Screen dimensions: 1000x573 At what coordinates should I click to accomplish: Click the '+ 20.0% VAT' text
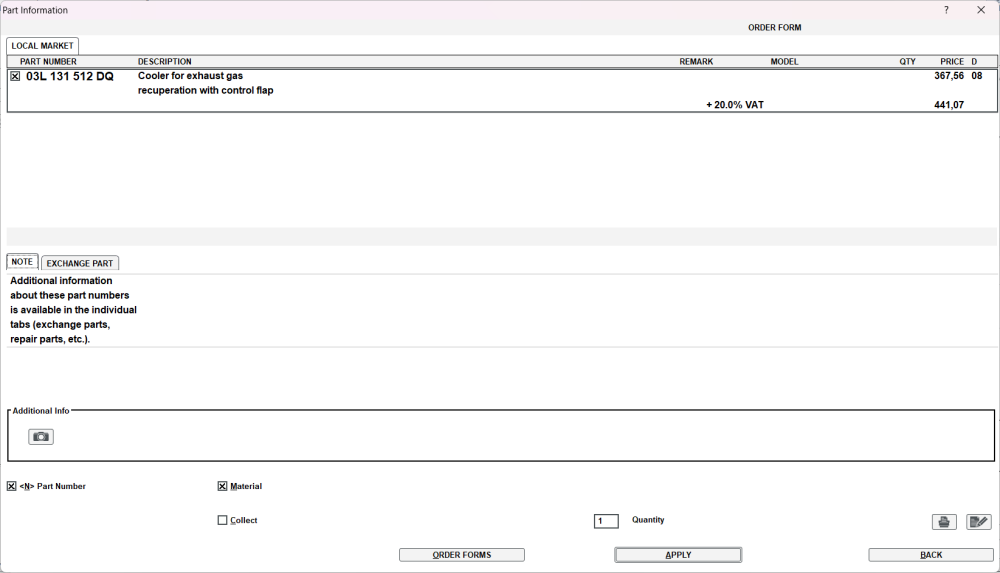tap(734, 105)
